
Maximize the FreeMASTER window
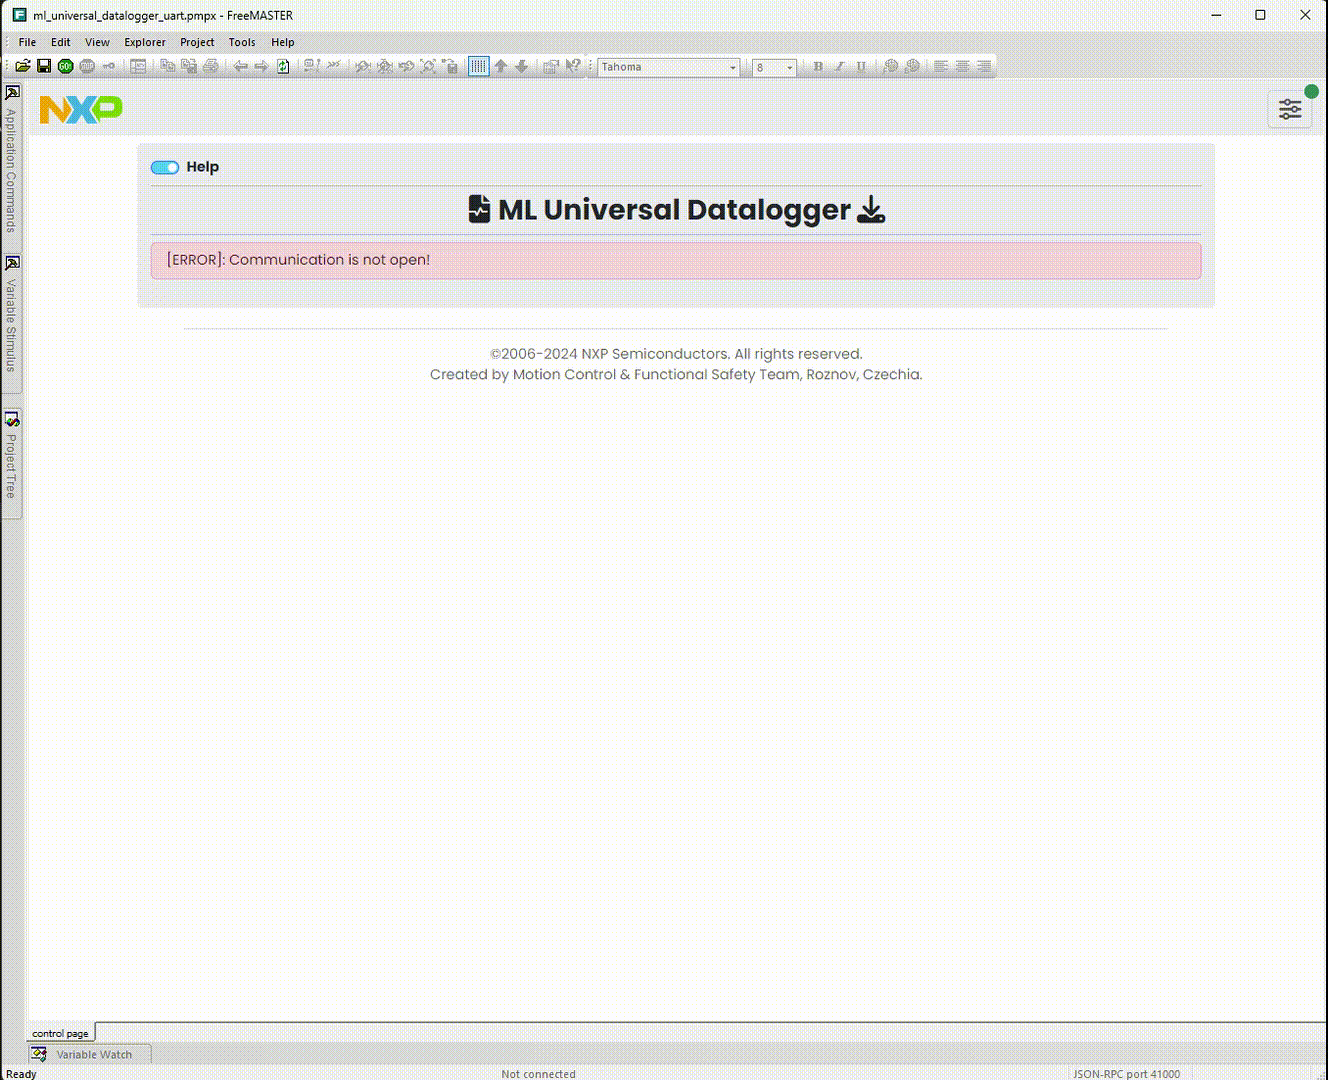[1260, 15]
